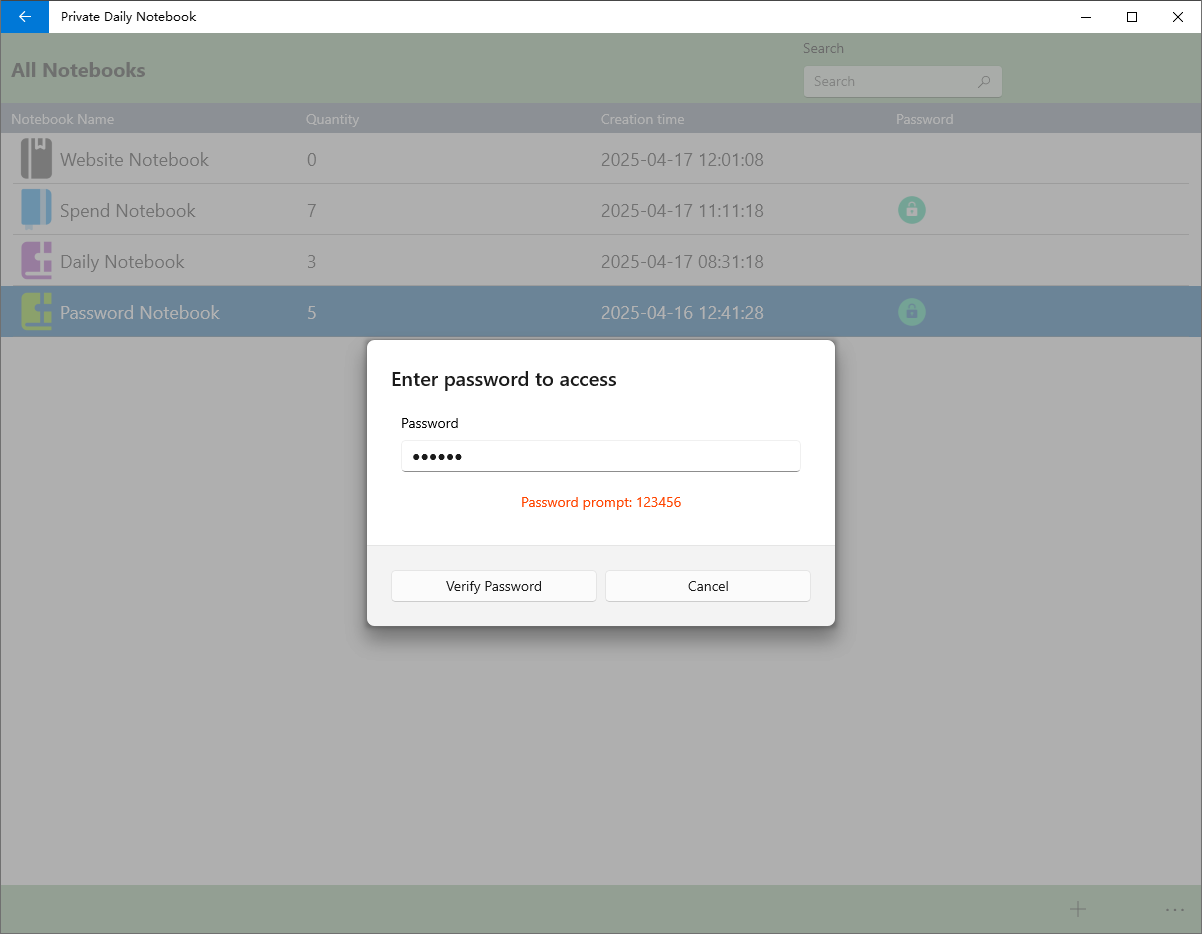
Task: Click creation time 2025-04-17 12:01:08
Action: click(682, 159)
